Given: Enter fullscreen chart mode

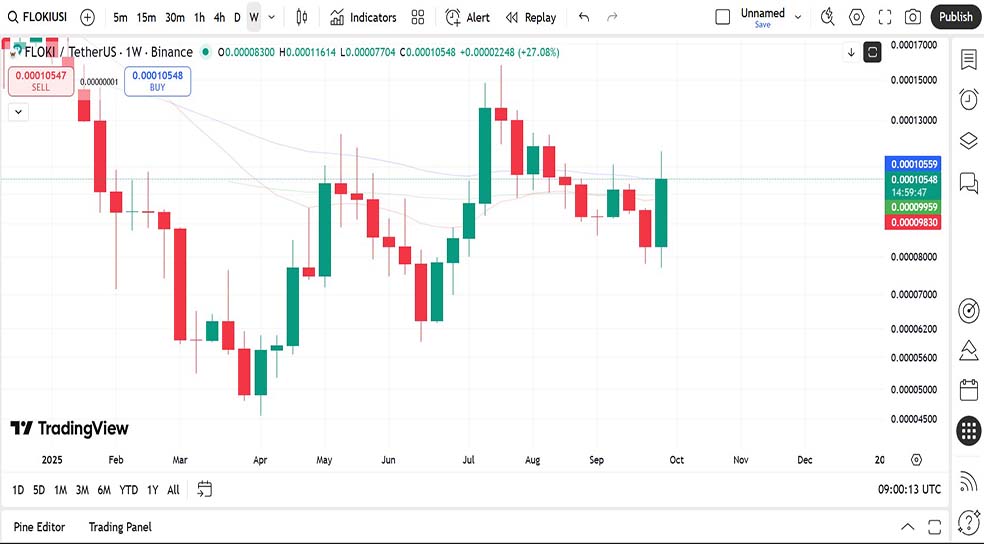Looking at the screenshot, I should 885,17.
